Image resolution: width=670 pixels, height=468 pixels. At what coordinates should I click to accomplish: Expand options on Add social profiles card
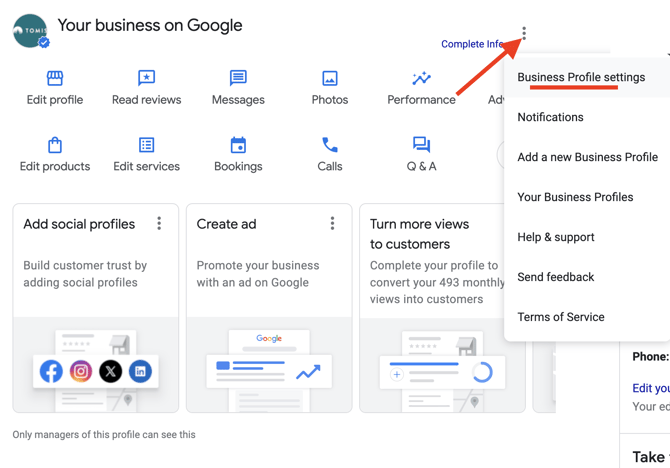(x=159, y=224)
